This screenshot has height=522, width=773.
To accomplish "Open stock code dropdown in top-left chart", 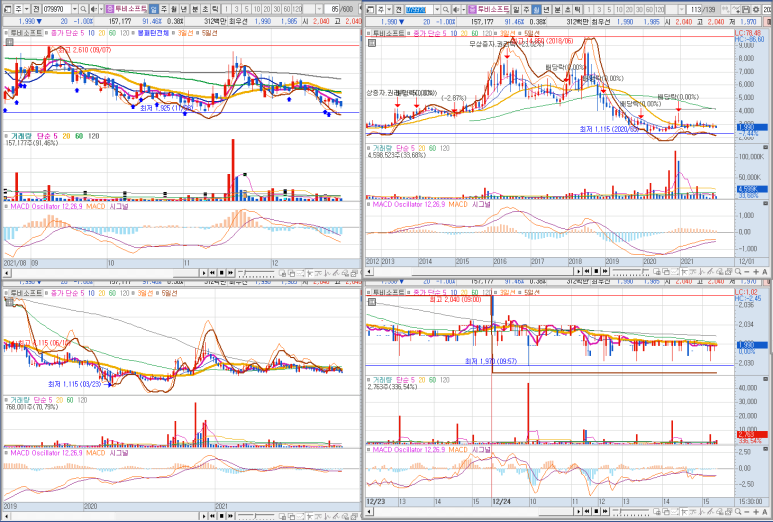I will point(74,9).
